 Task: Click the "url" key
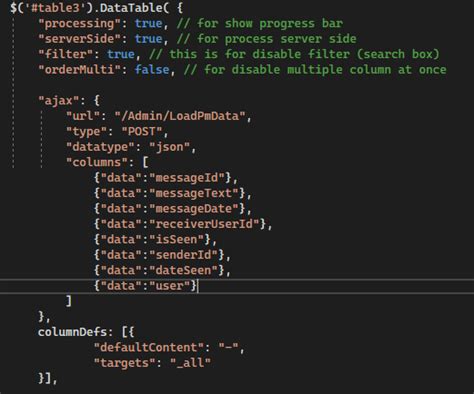(83, 116)
